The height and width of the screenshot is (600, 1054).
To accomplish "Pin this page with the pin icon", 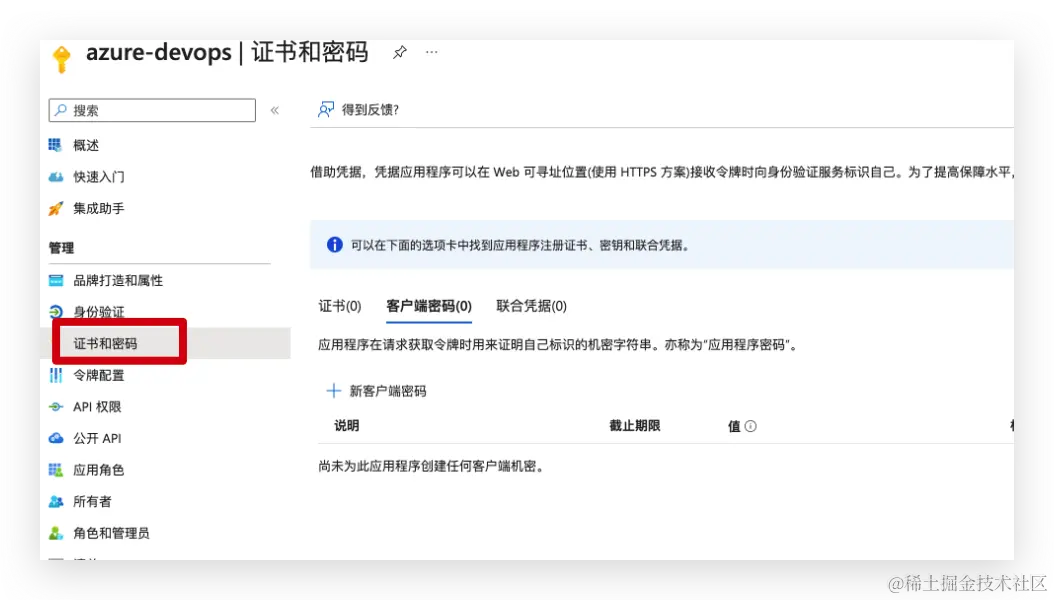I will [x=400, y=52].
